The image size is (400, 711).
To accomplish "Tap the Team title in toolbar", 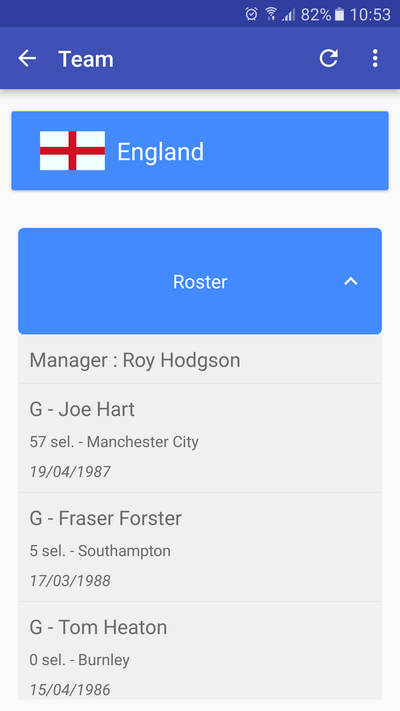I will (x=86, y=59).
